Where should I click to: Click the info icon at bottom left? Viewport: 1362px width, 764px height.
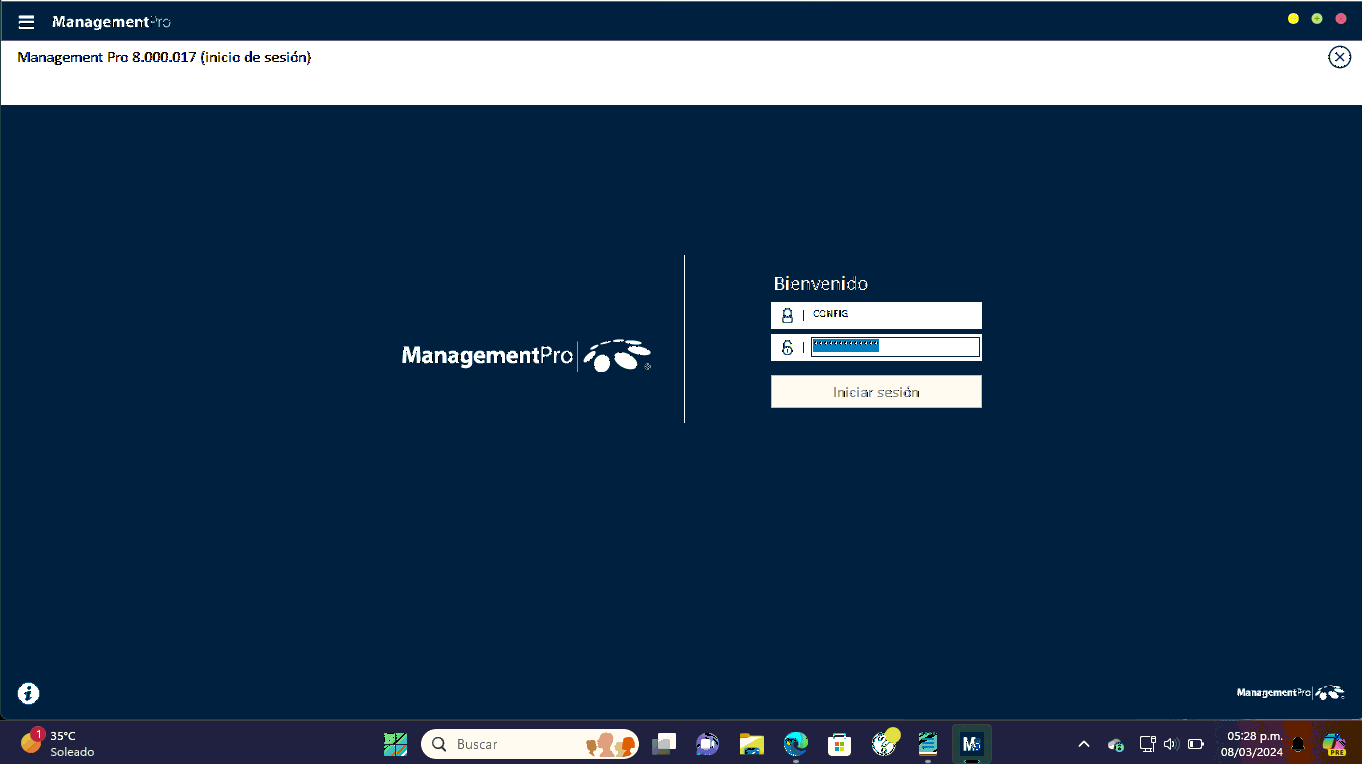(x=28, y=693)
